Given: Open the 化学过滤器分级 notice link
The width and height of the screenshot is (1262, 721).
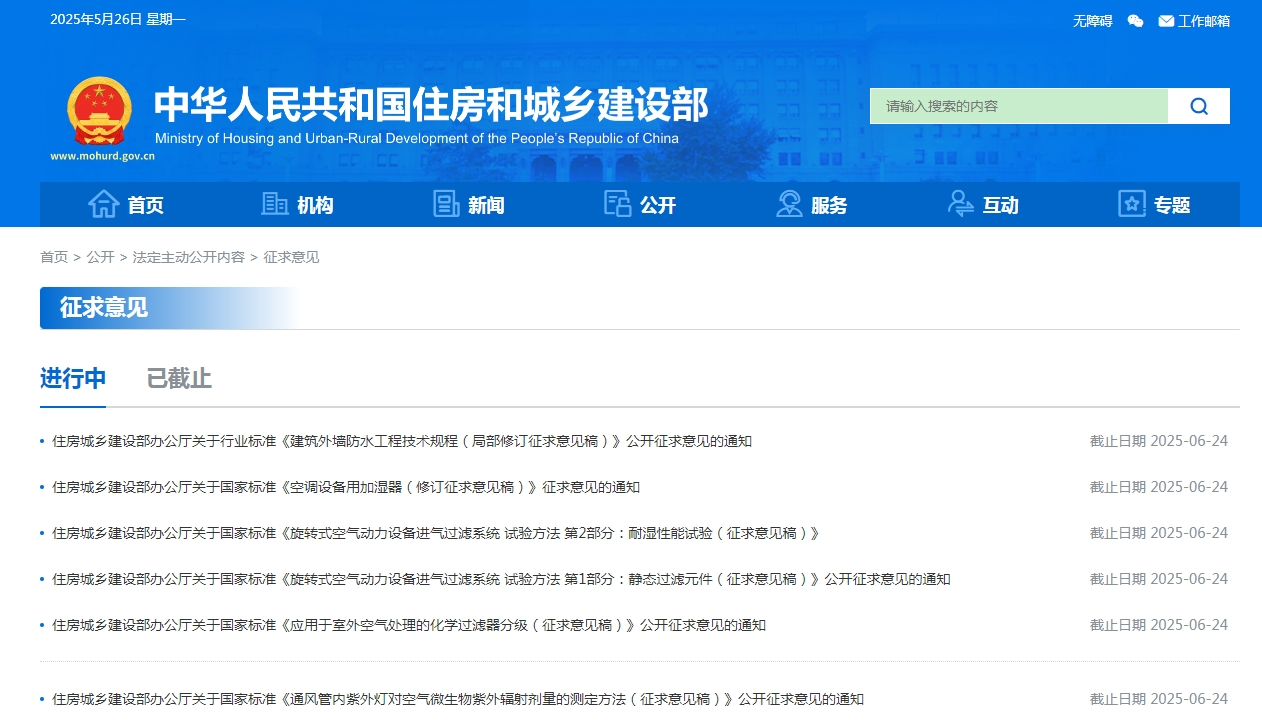Looking at the screenshot, I should [409, 625].
